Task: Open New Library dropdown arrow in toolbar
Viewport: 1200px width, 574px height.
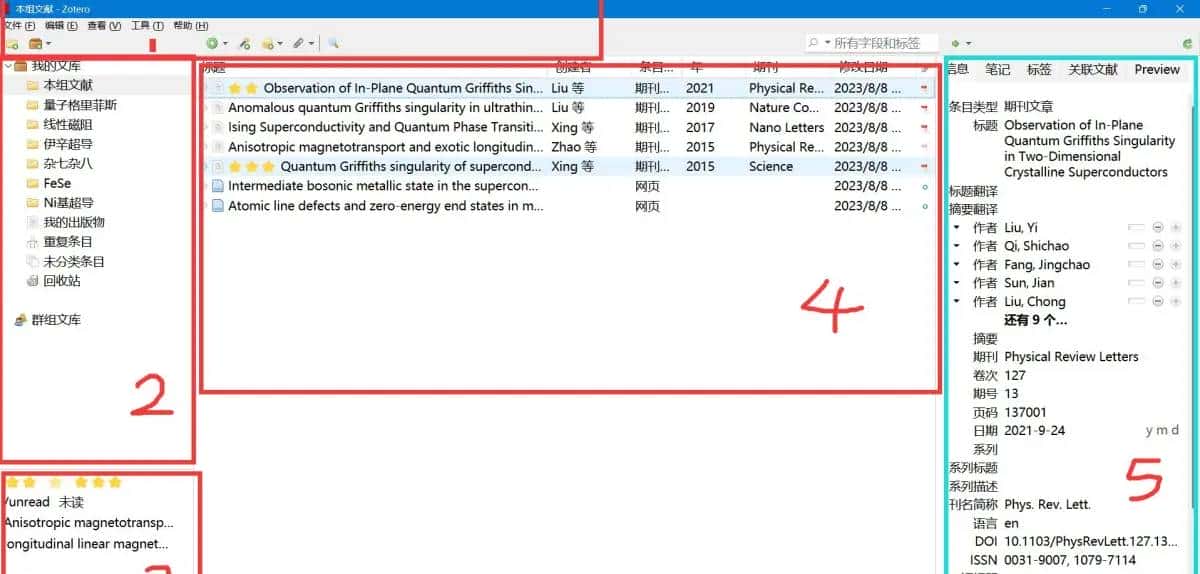Action: pos(48,44)
